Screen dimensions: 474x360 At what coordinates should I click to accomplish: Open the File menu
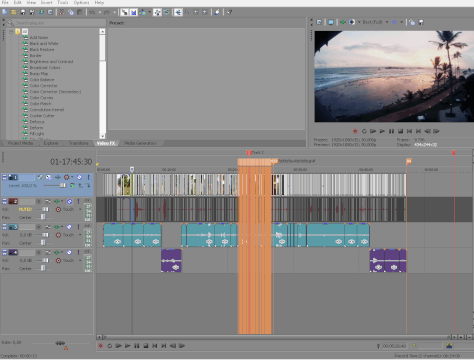pyautogui.click(x=5, y=2)
